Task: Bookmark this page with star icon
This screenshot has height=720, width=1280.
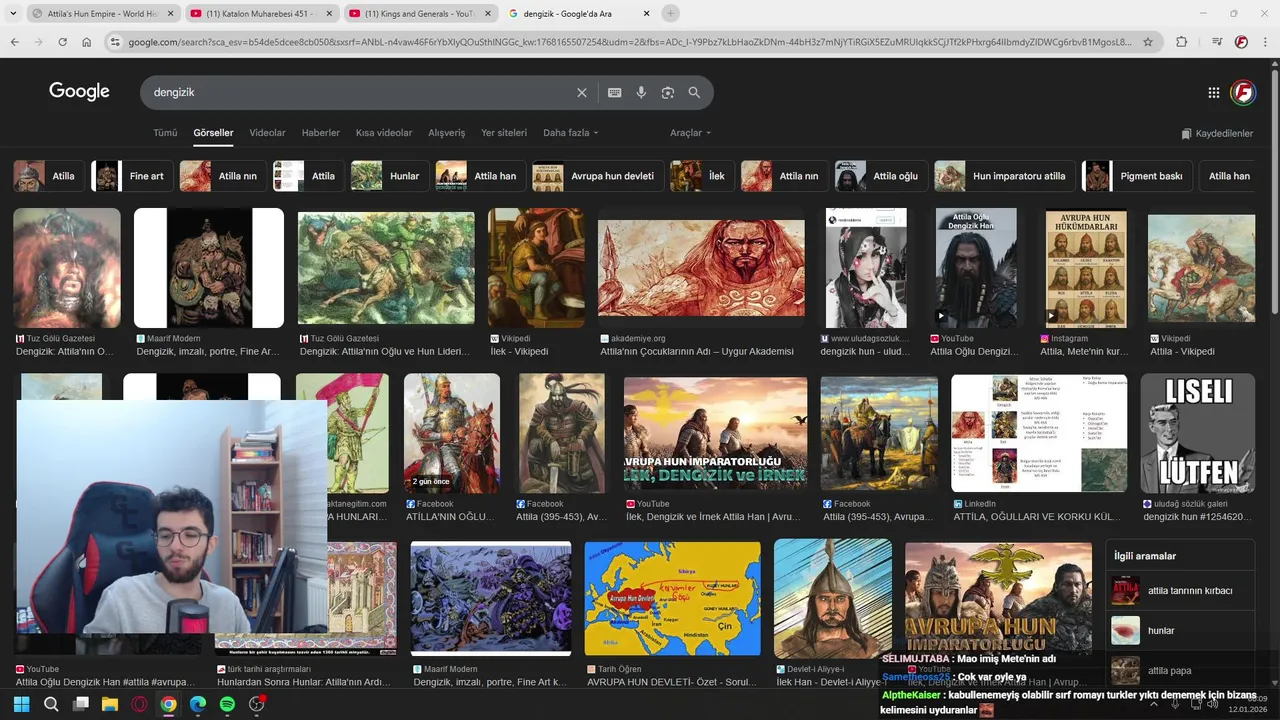Action: point(1148,42)
